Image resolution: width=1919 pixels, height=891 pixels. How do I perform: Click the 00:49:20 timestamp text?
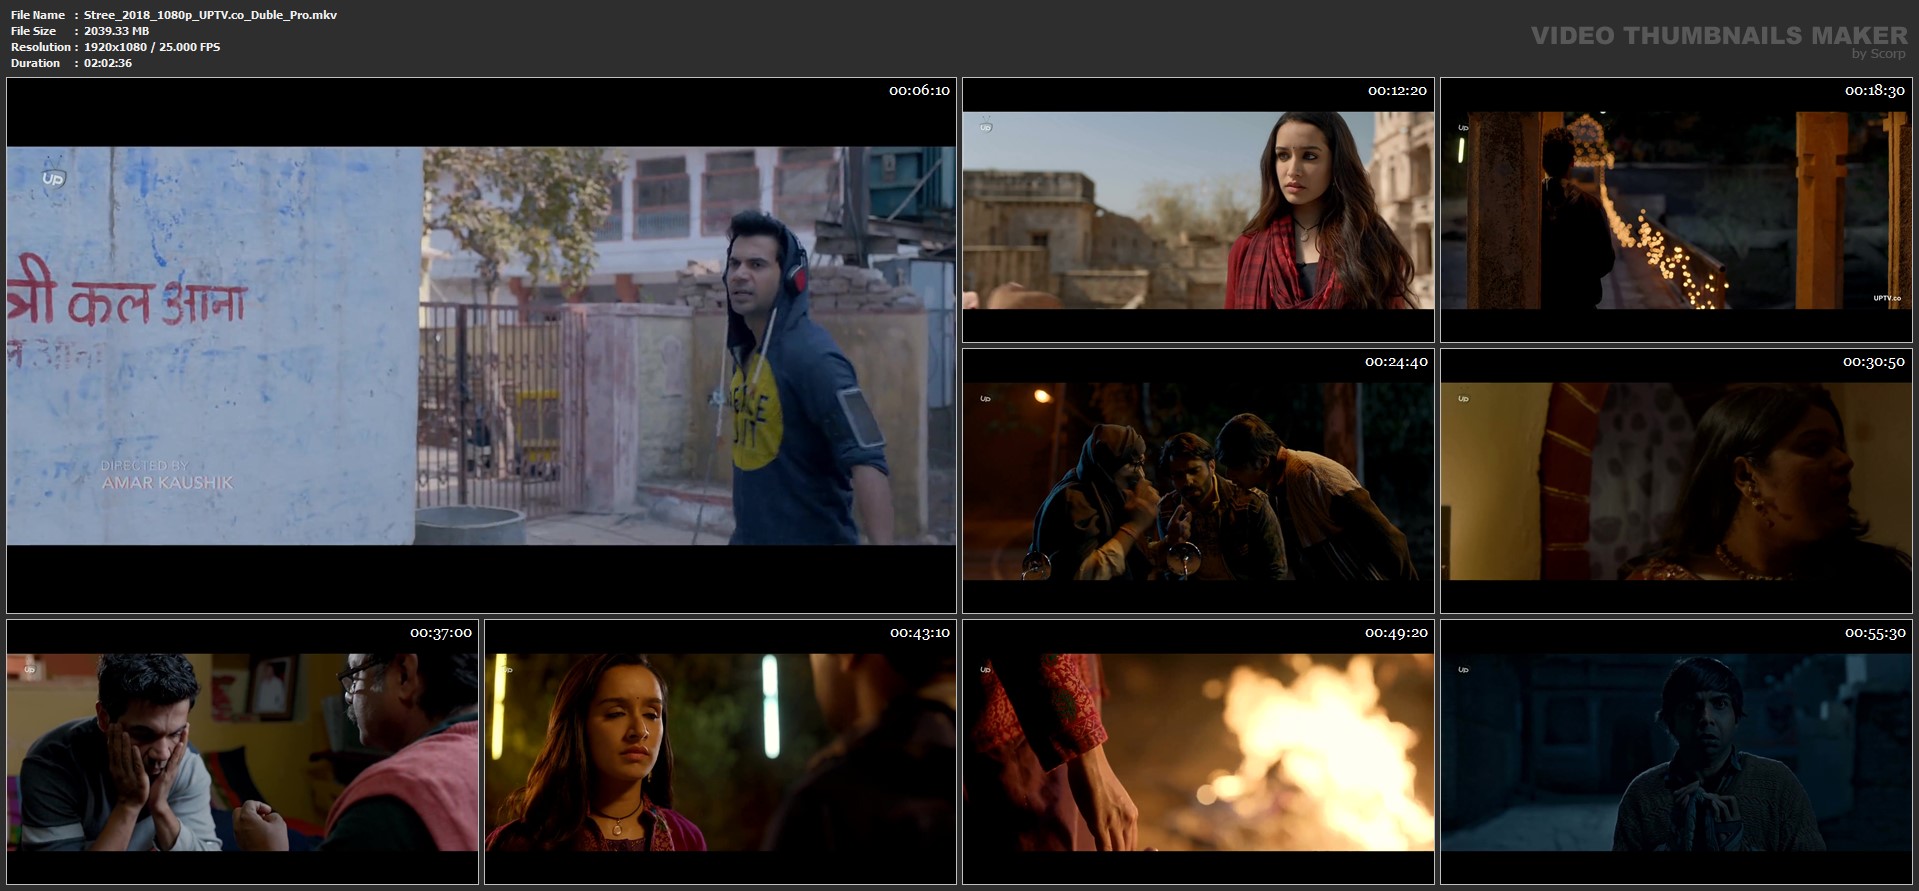(1397, 633)
